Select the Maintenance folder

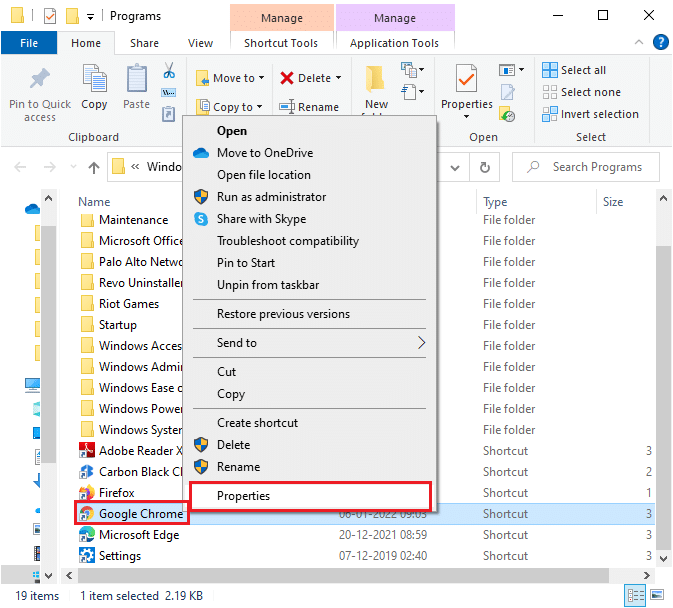pos(124,220)
